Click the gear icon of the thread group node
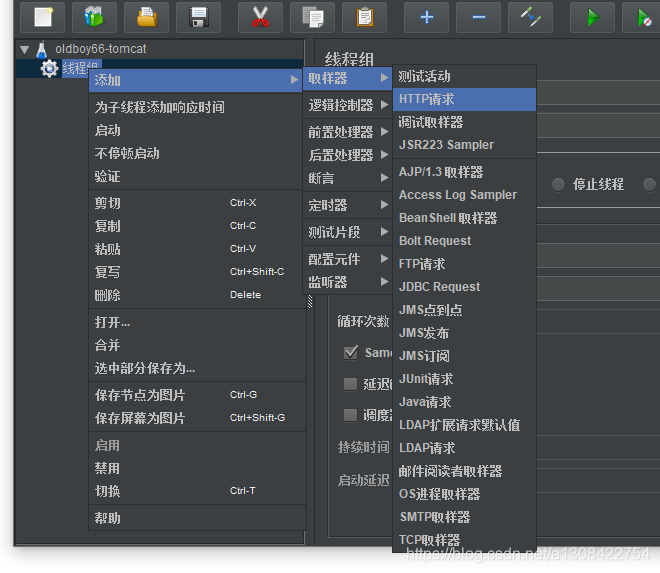 (49, 68)
